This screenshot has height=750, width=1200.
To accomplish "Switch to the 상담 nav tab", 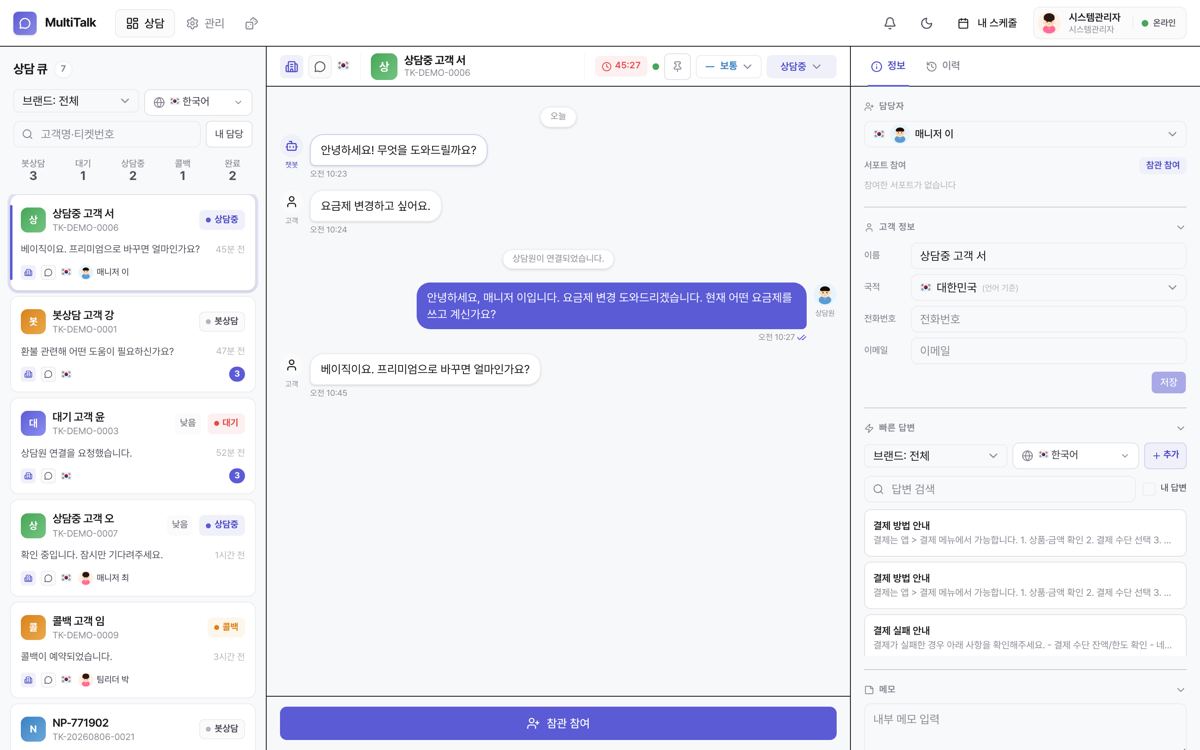I will click(x=145, y=23).
